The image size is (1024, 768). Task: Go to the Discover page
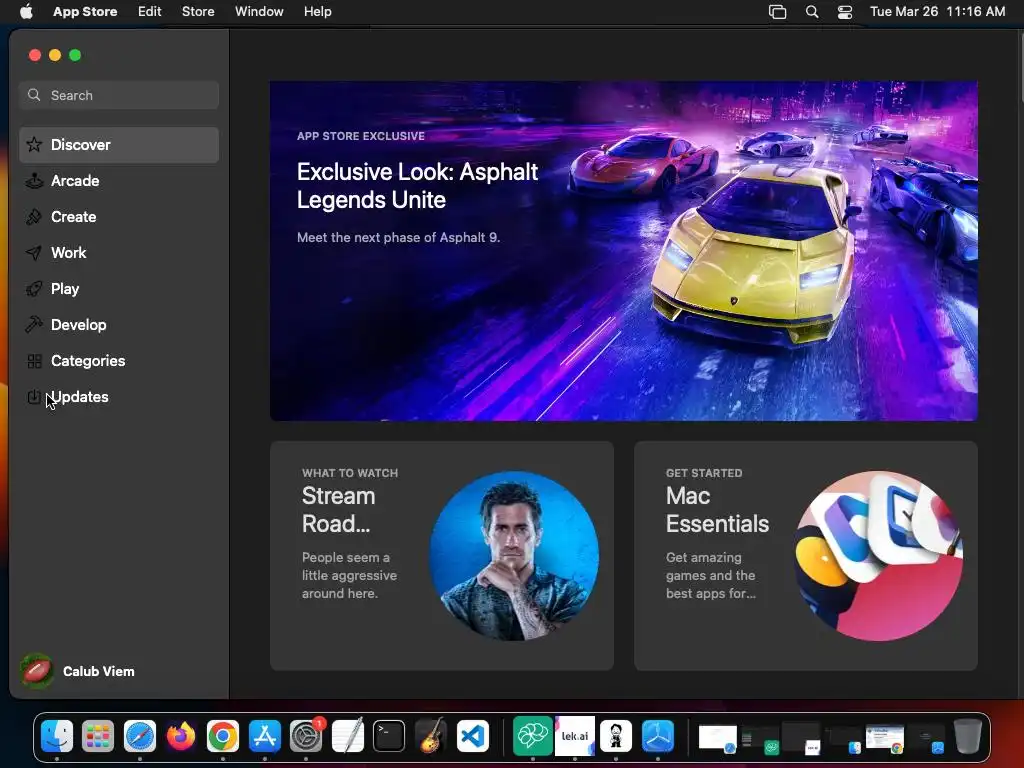(119, 145)
